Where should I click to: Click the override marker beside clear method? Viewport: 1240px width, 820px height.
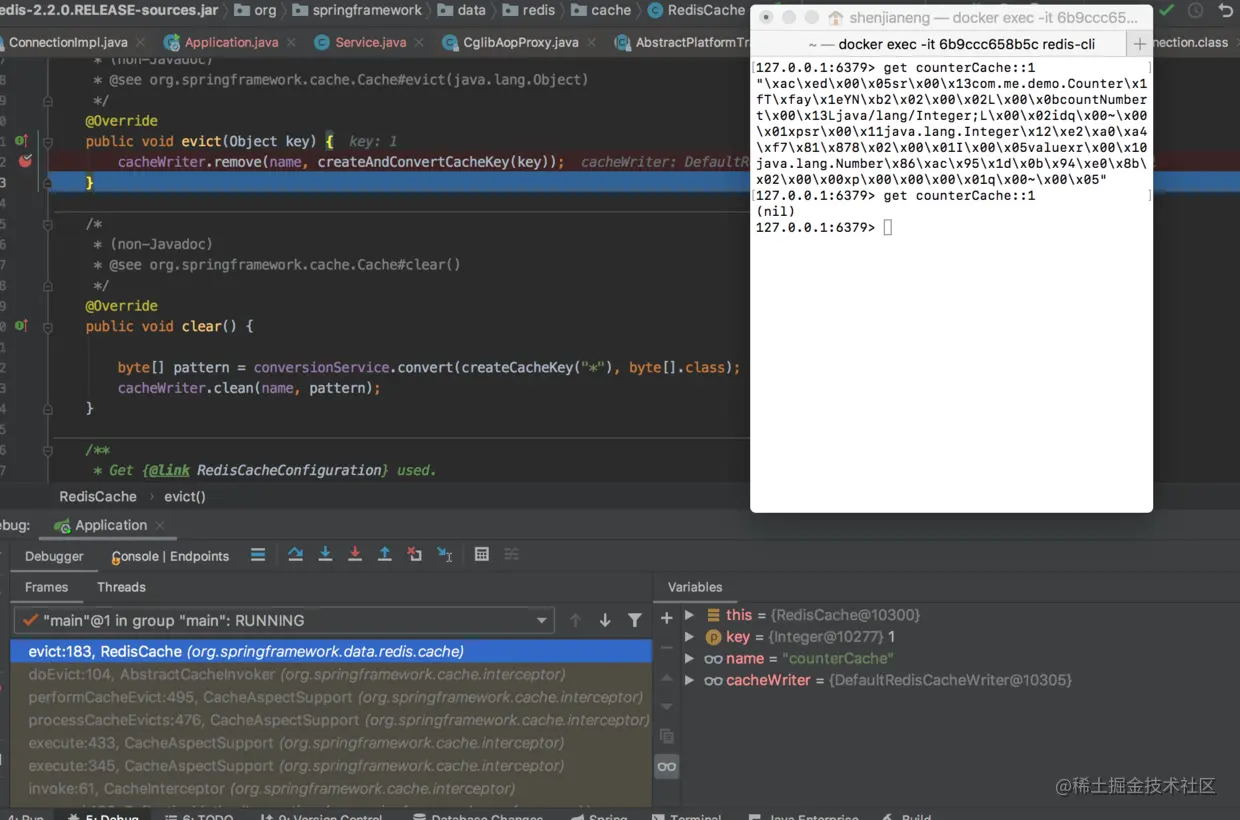pos(21,326)
